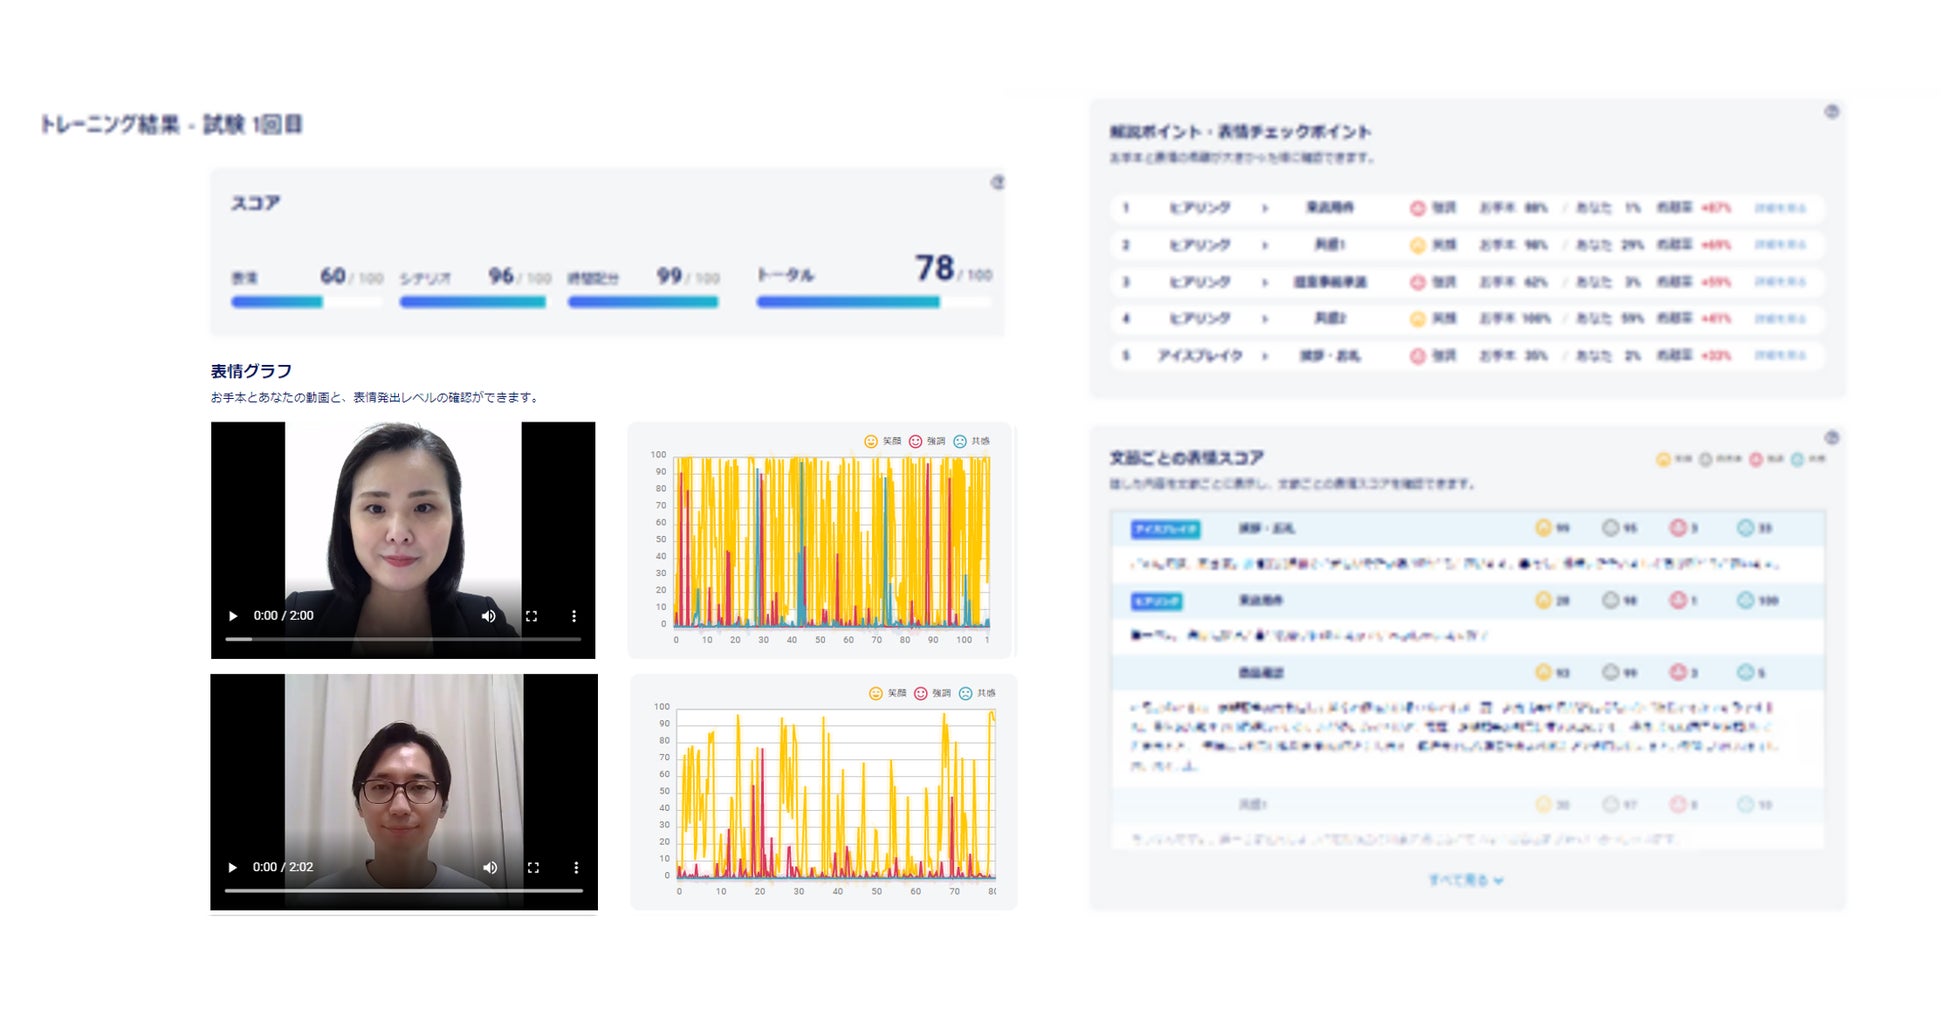The image size is (1950, 1023).
Task: Open detail link in checkpoint row 4
Action: 1780,319
